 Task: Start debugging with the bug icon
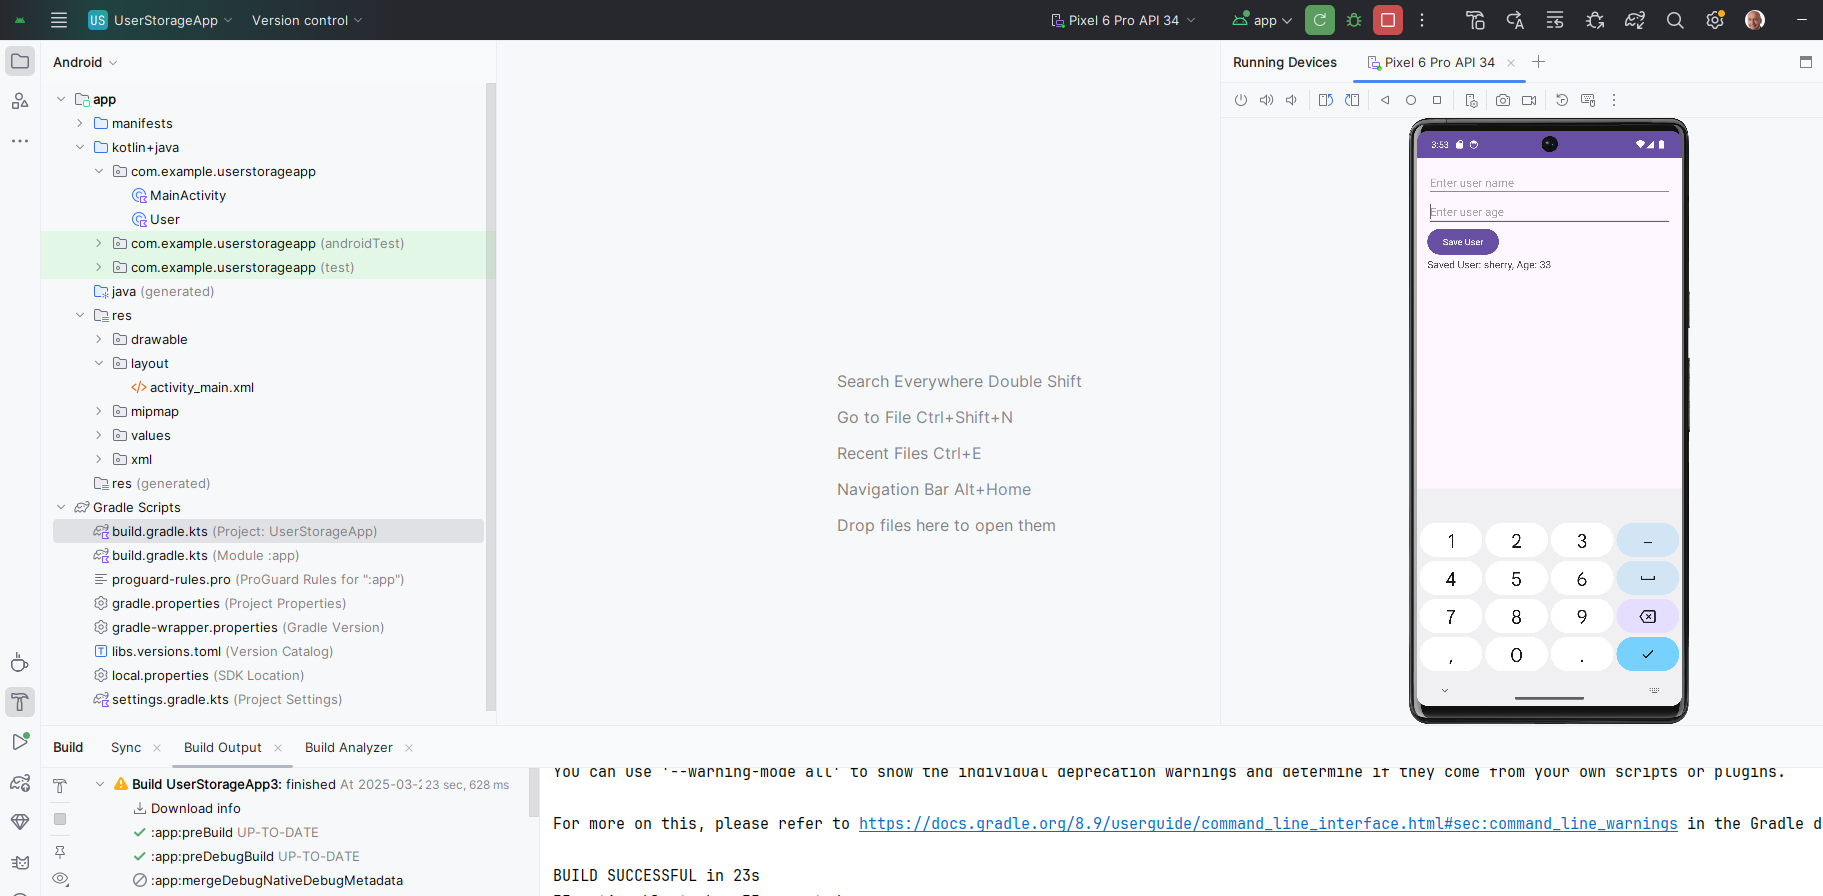[1354, 20]
